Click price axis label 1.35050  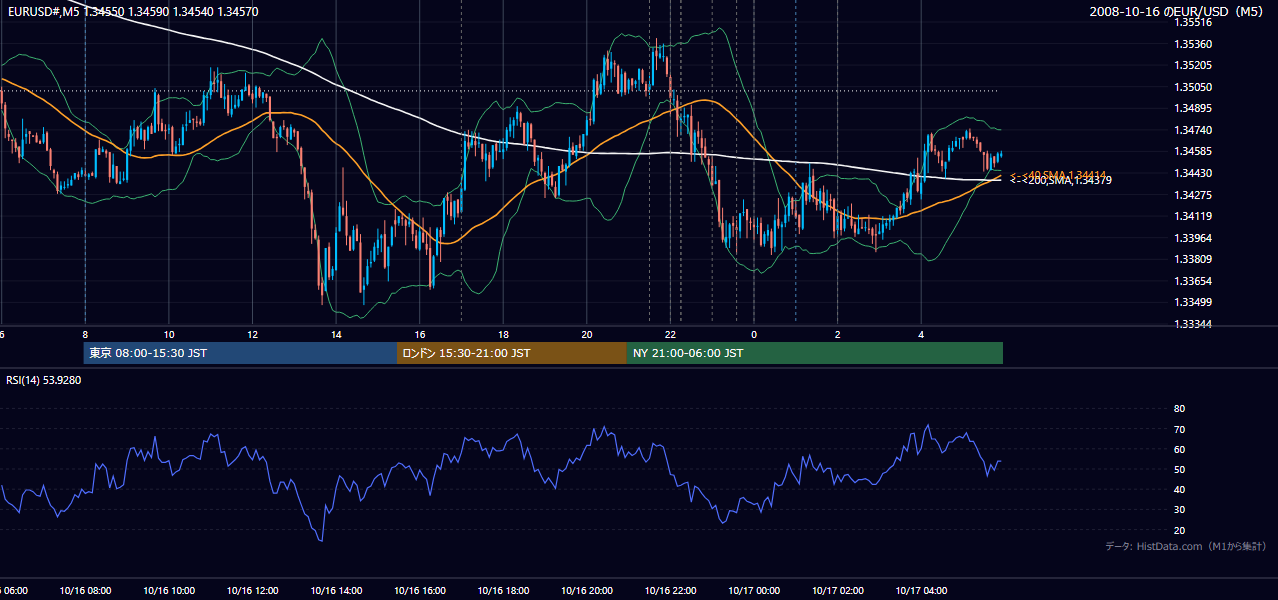tap(1192, 87)
